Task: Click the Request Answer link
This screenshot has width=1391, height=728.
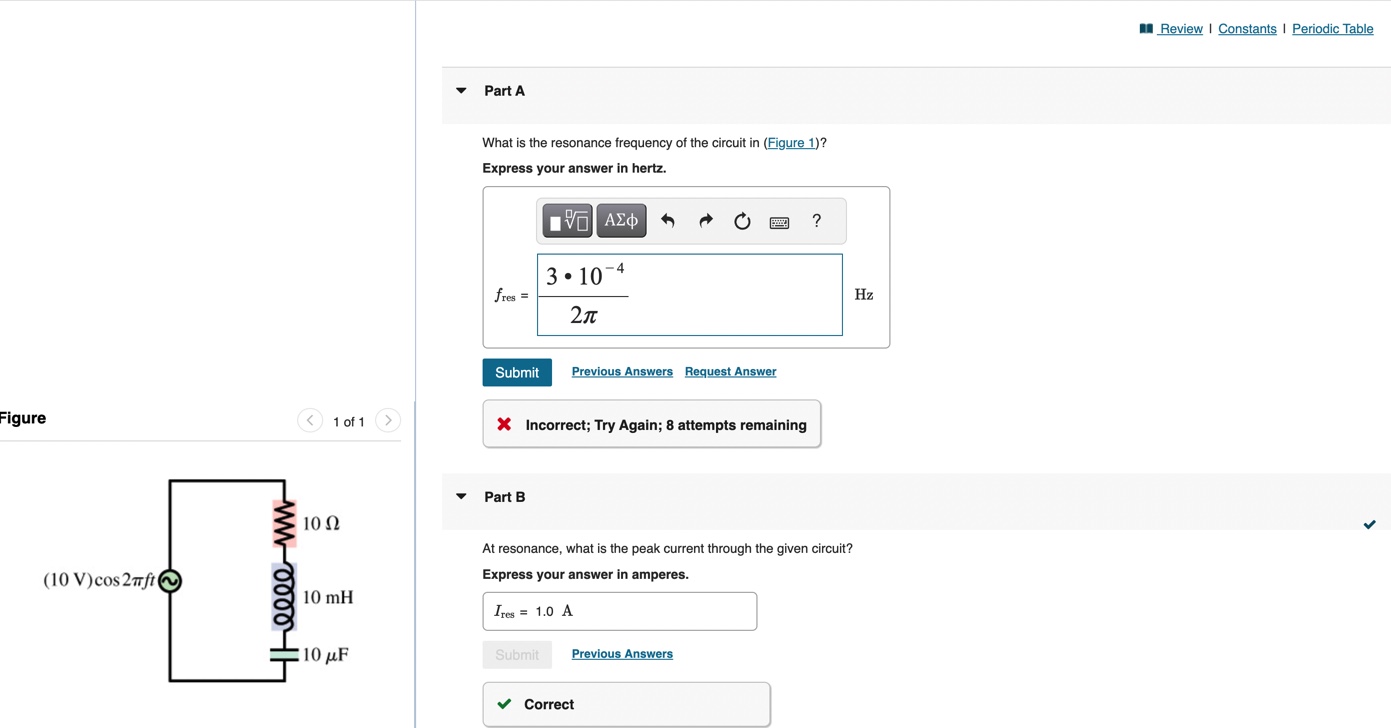Action: pos(730,372)
